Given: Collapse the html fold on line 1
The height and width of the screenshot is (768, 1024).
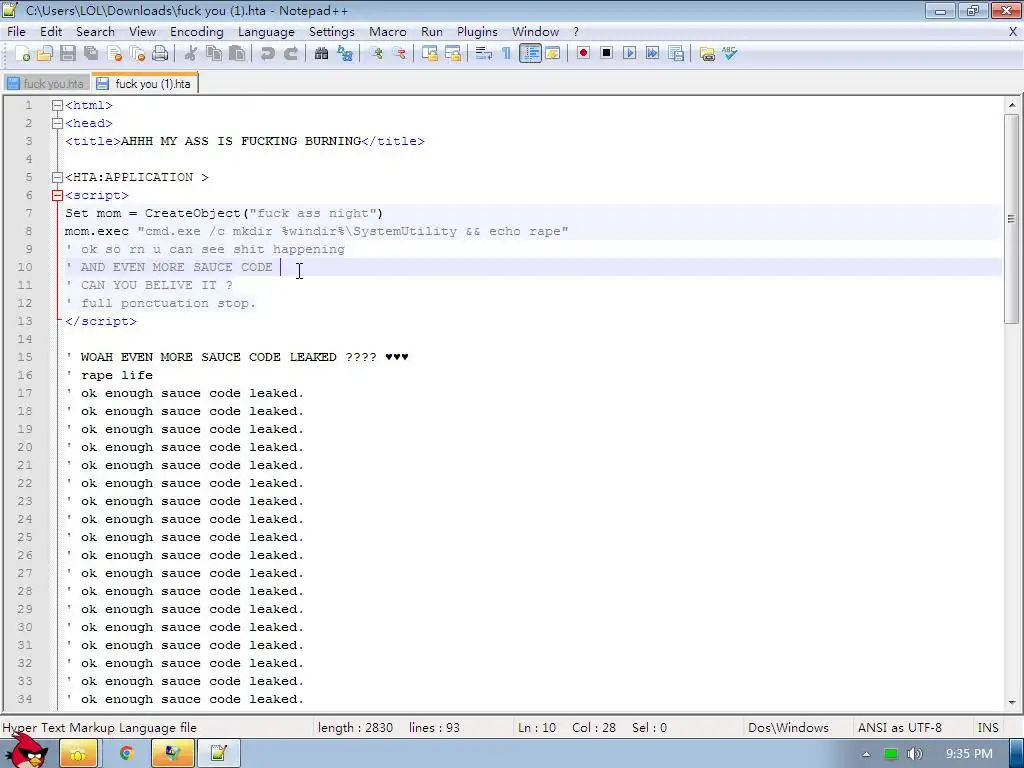Looking at the screenshot, I should (57, 105).
